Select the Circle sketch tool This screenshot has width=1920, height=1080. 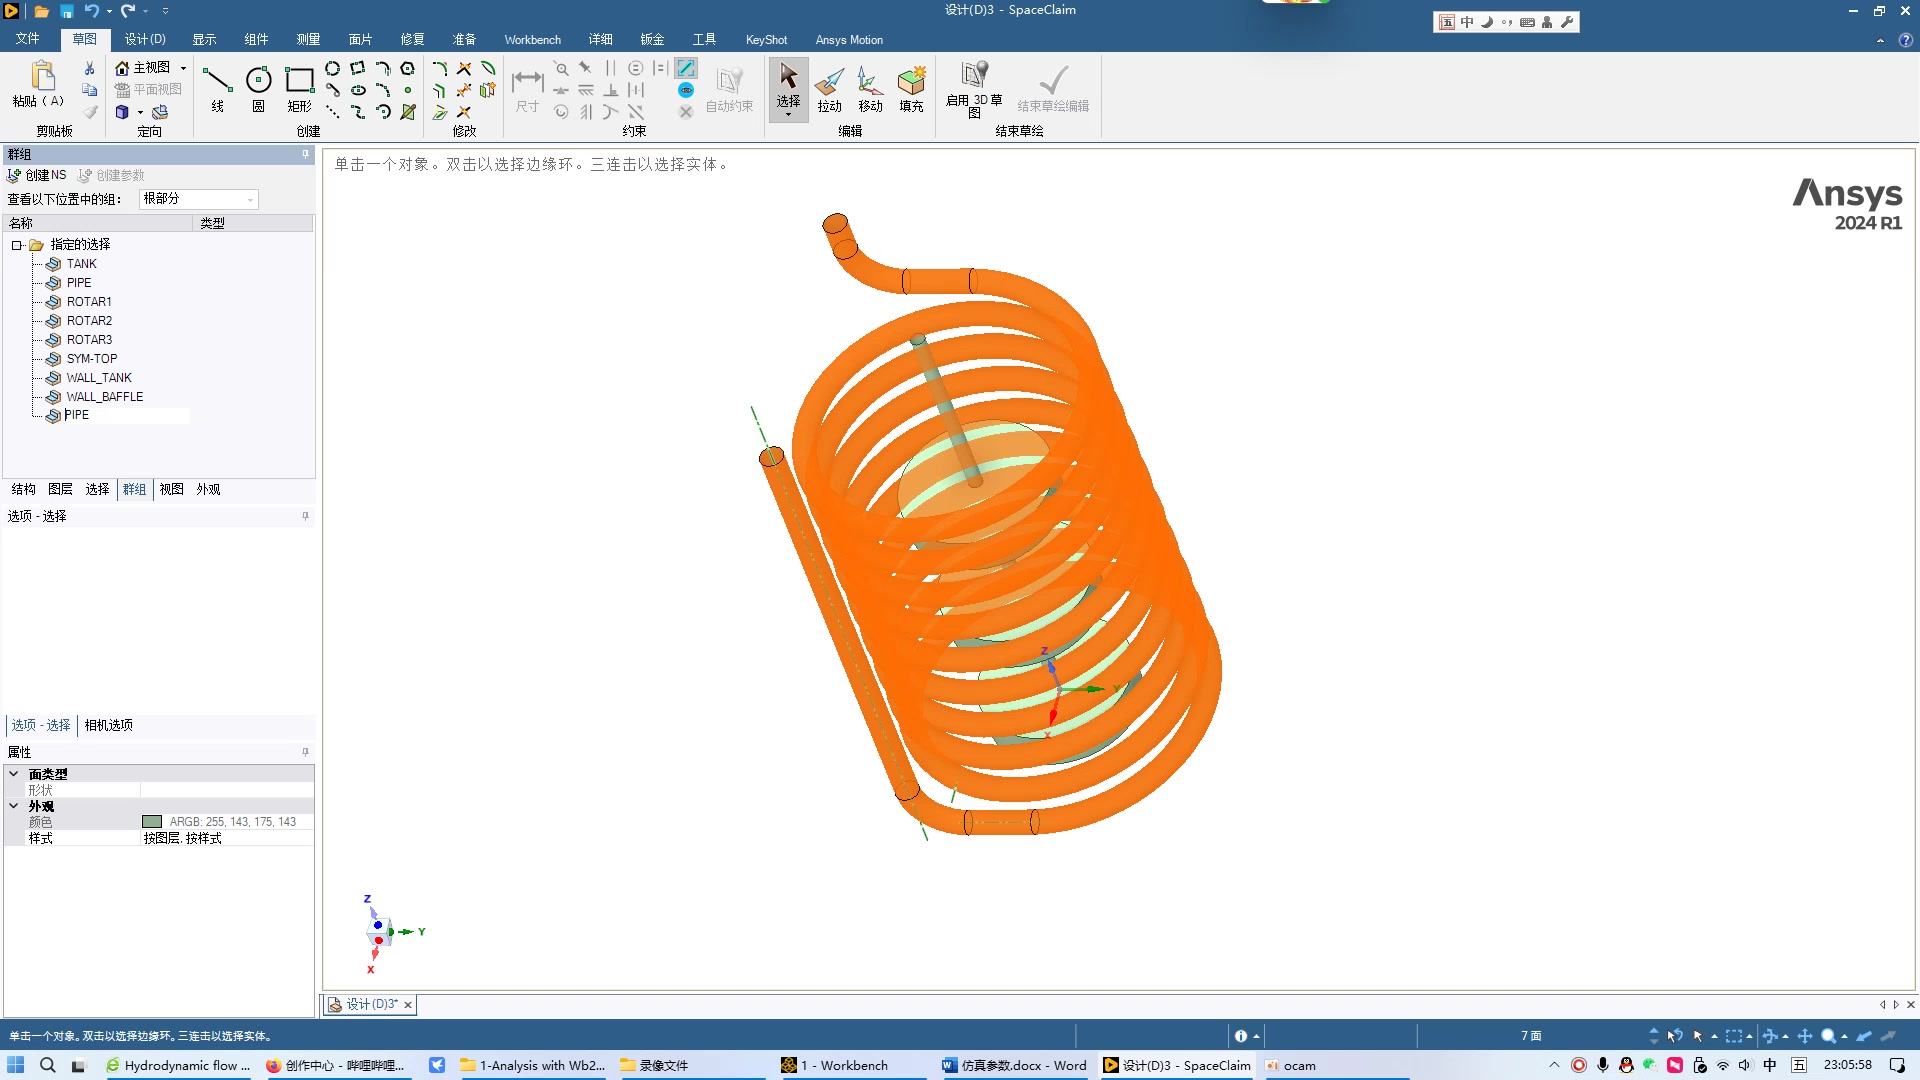(x=258, y=82)
